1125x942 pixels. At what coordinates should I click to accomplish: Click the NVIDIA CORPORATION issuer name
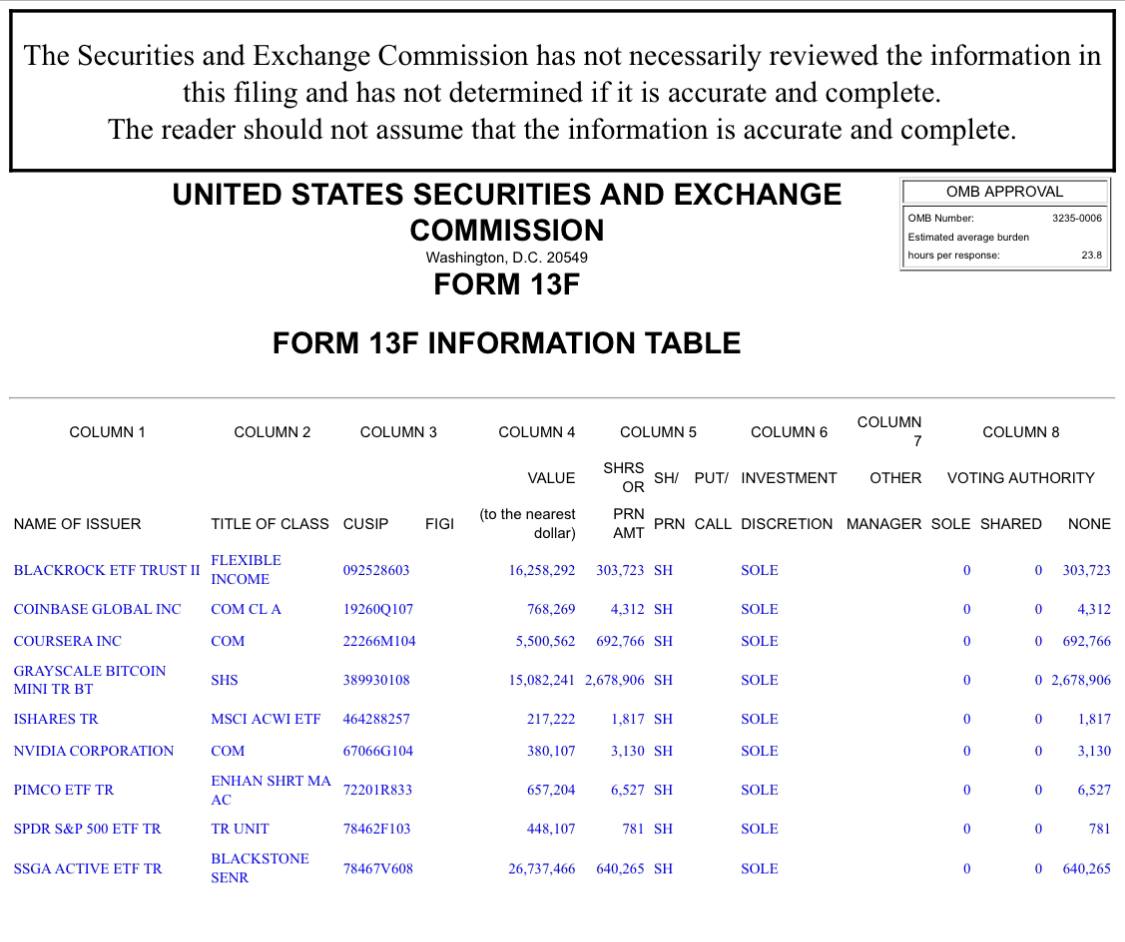[93, 751]
